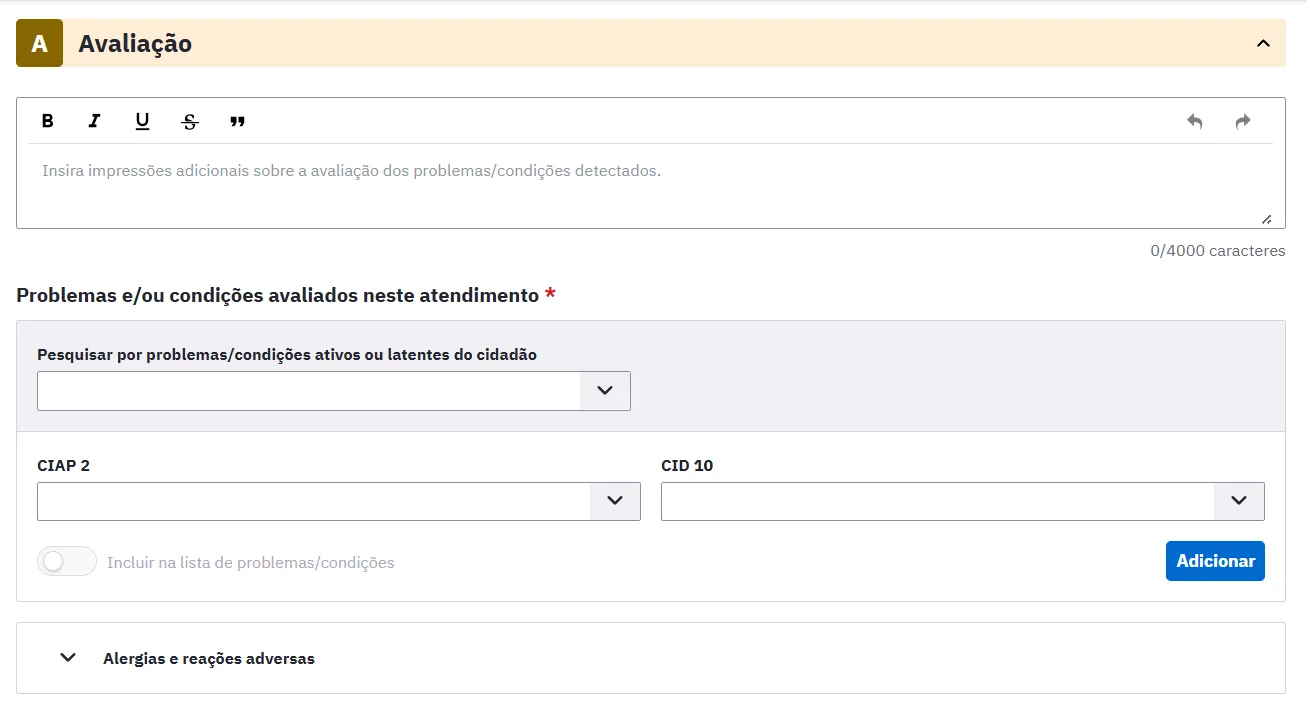
Task: Open the CID 10 dropdown arrow
Action: (1239, 501)
